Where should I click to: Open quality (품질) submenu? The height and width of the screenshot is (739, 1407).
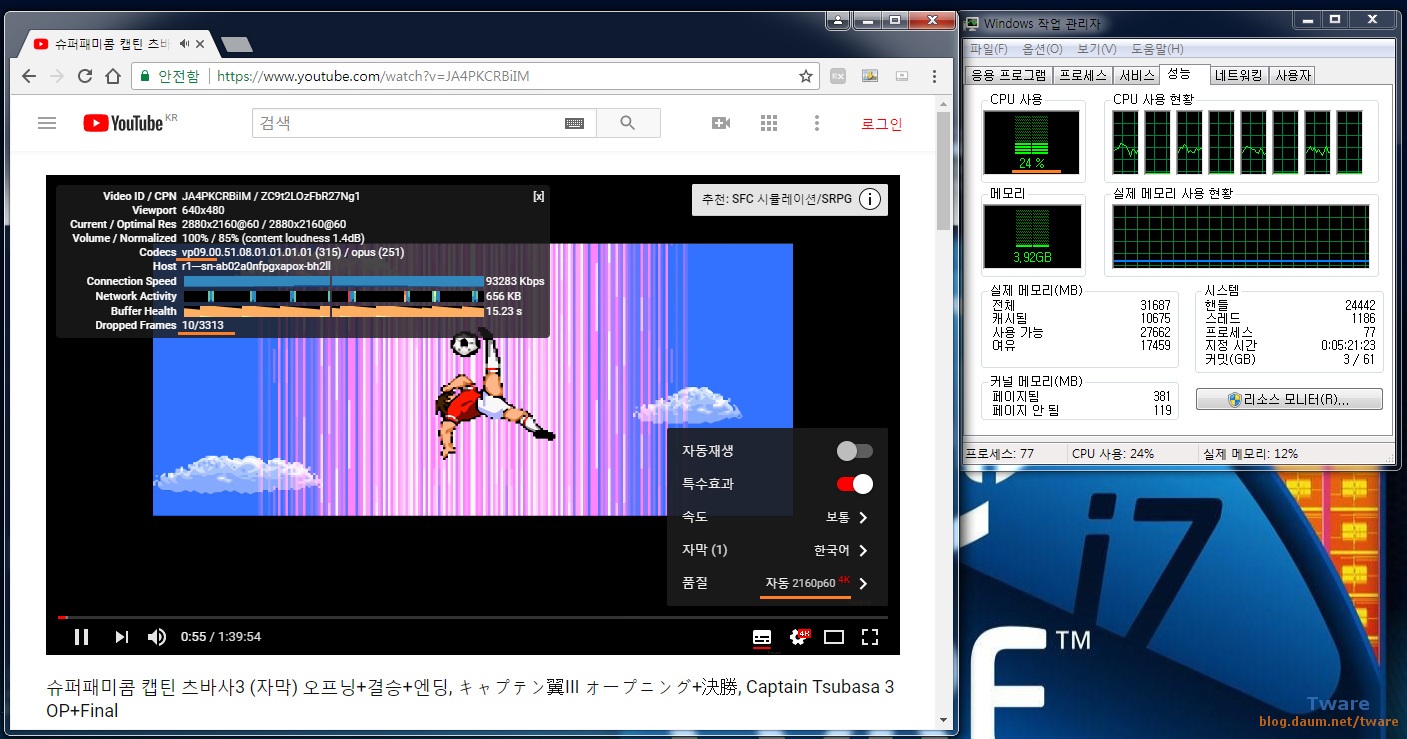pyautogui.click(x=777, y=583)
